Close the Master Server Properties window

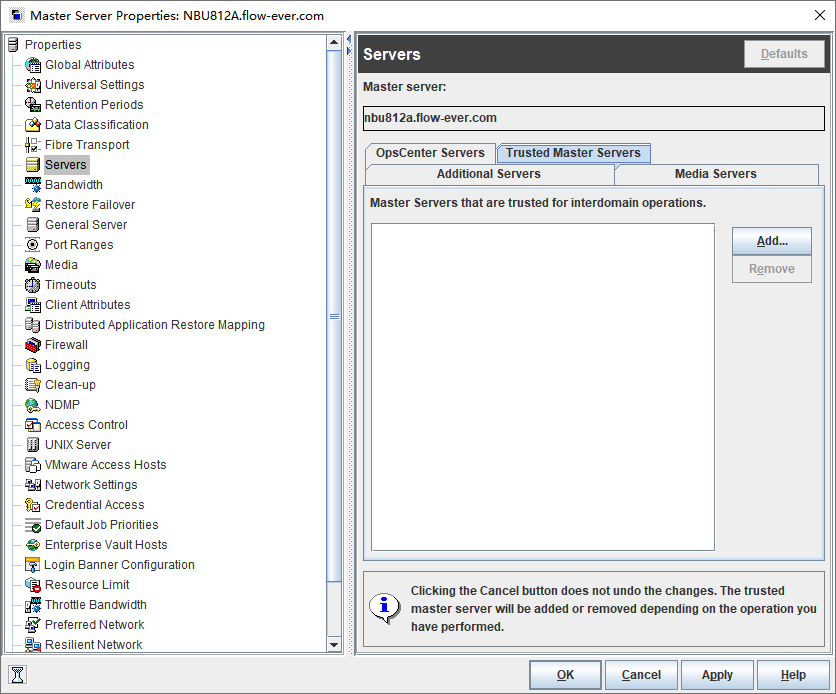pos(819,15)
